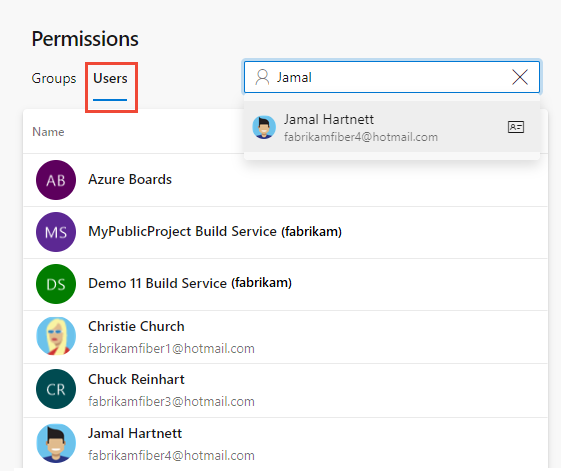Click the MS purple avatar
Image resolution: width=561 pixels, height=471 pixels.
(56, 232)
